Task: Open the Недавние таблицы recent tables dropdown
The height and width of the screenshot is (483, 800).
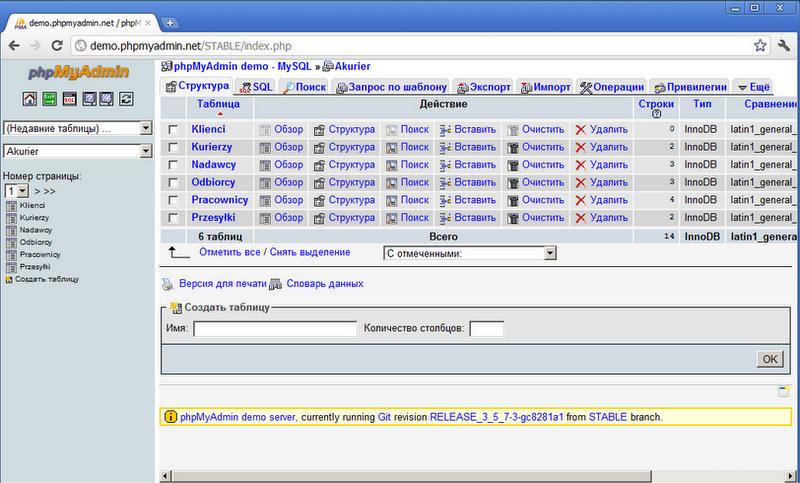Action: pyautogui.click(x=78, y=129)
